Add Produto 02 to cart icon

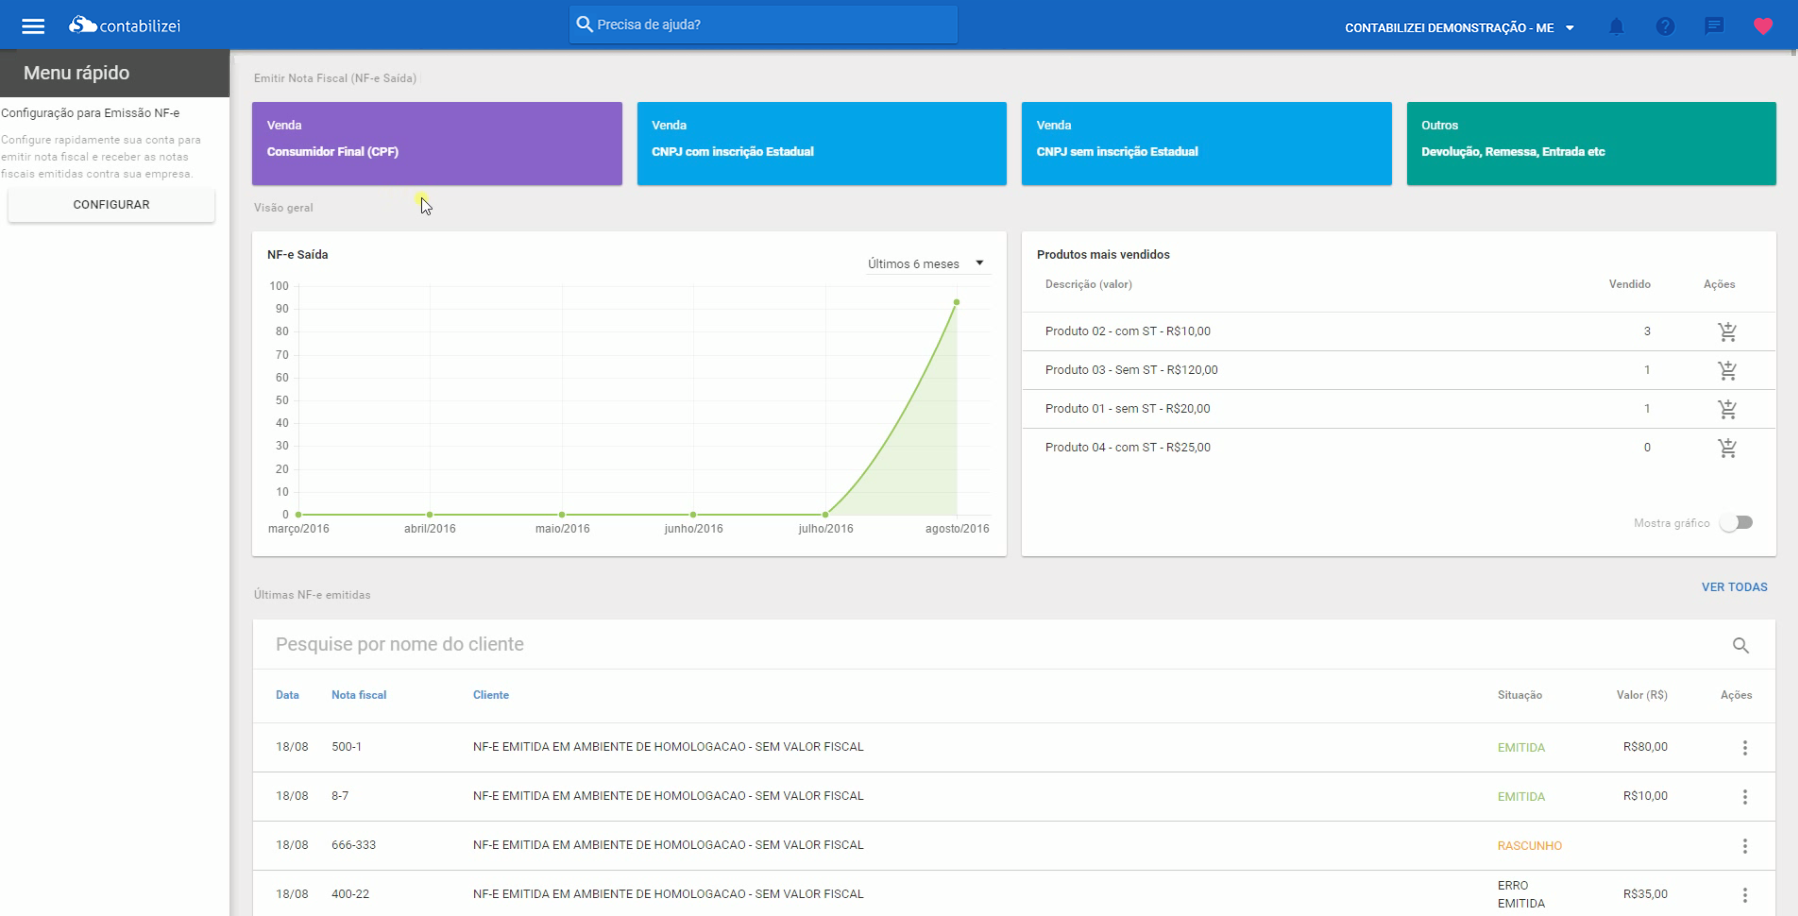(1727, 332)
